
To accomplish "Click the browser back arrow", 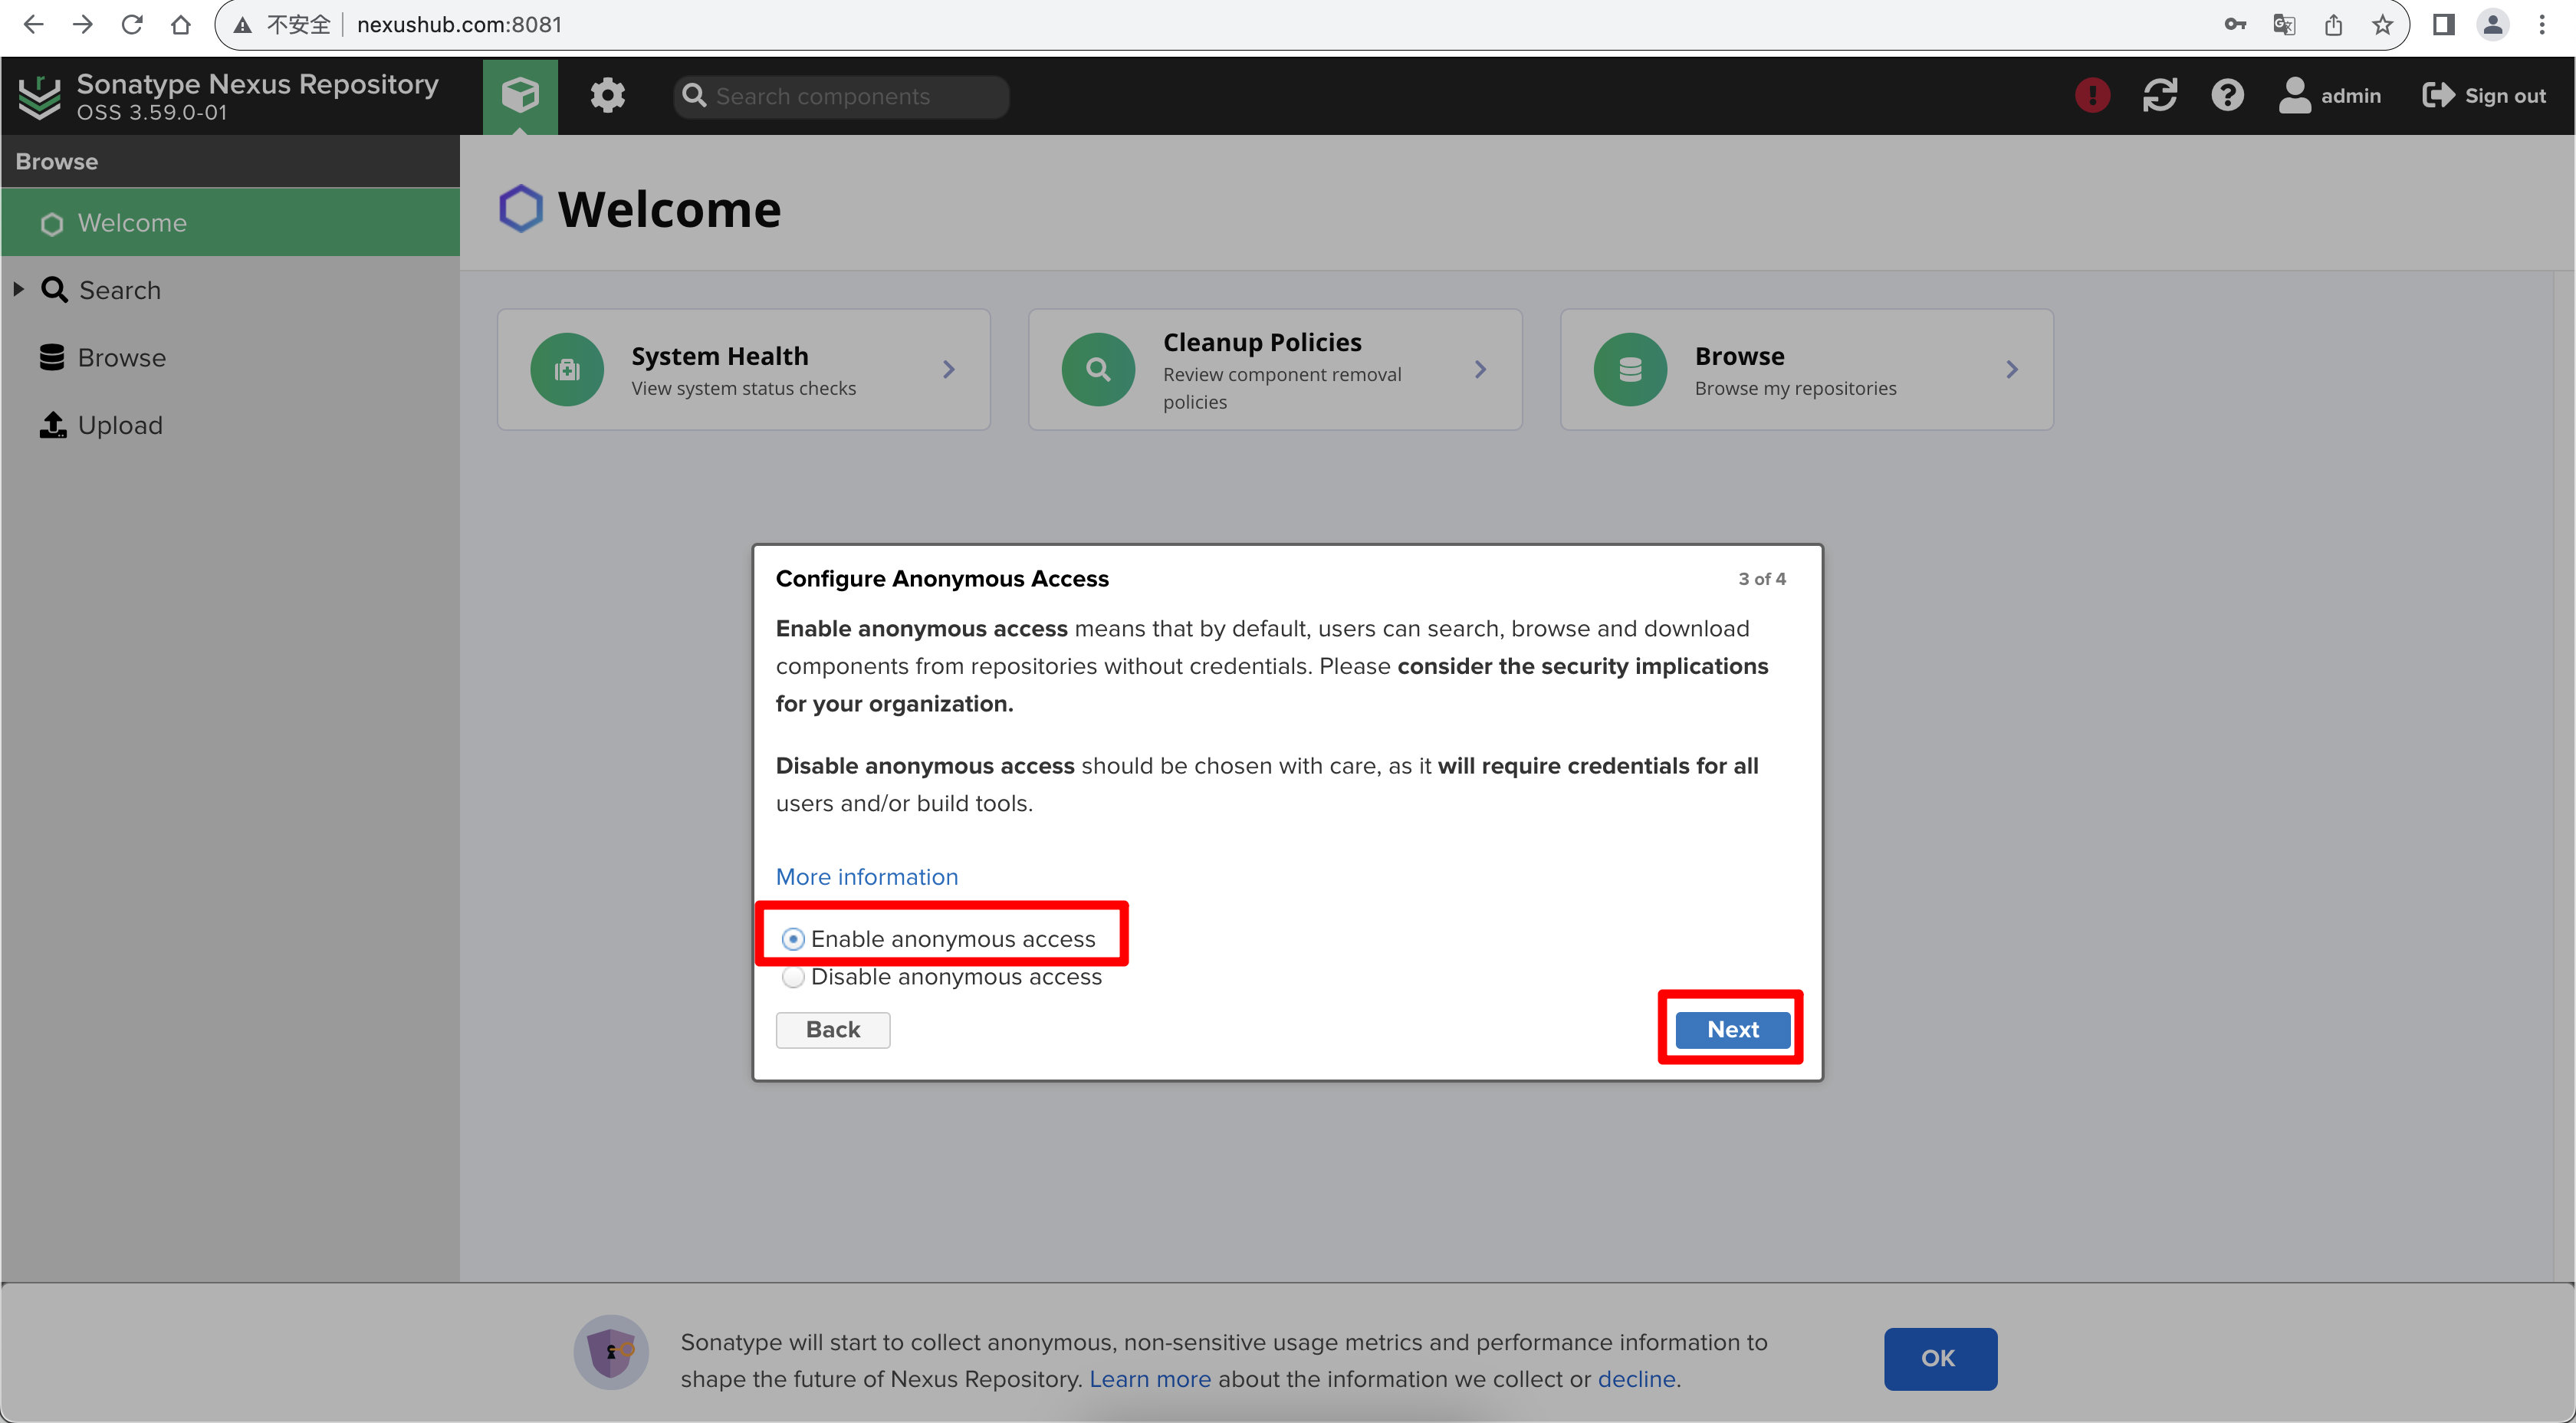I will (33, 24).
